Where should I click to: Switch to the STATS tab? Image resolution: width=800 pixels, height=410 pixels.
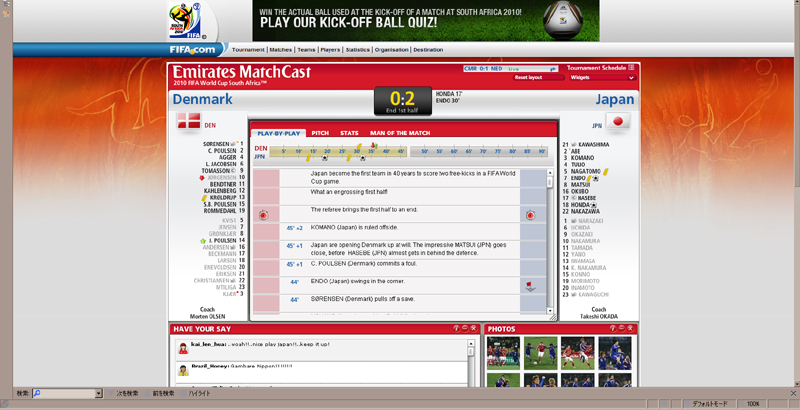(349, 133)
